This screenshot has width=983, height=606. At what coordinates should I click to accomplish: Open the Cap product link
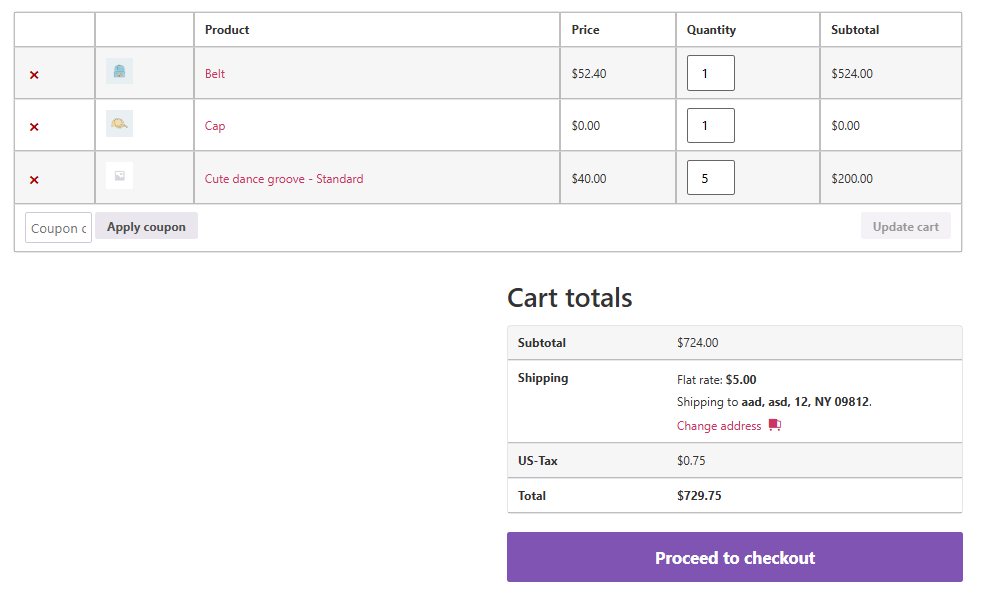click(x=215, y=126)
